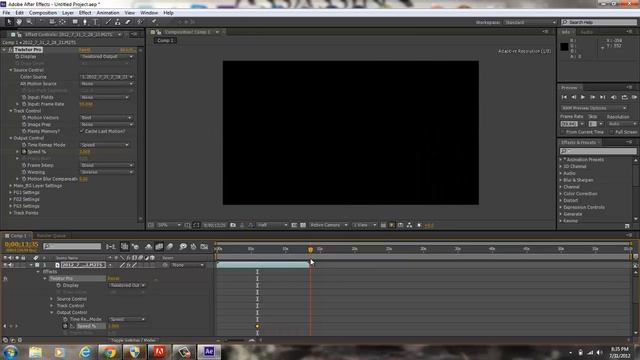640x360 pixels.
Task: Open the Effect menu
Action: 85,13
